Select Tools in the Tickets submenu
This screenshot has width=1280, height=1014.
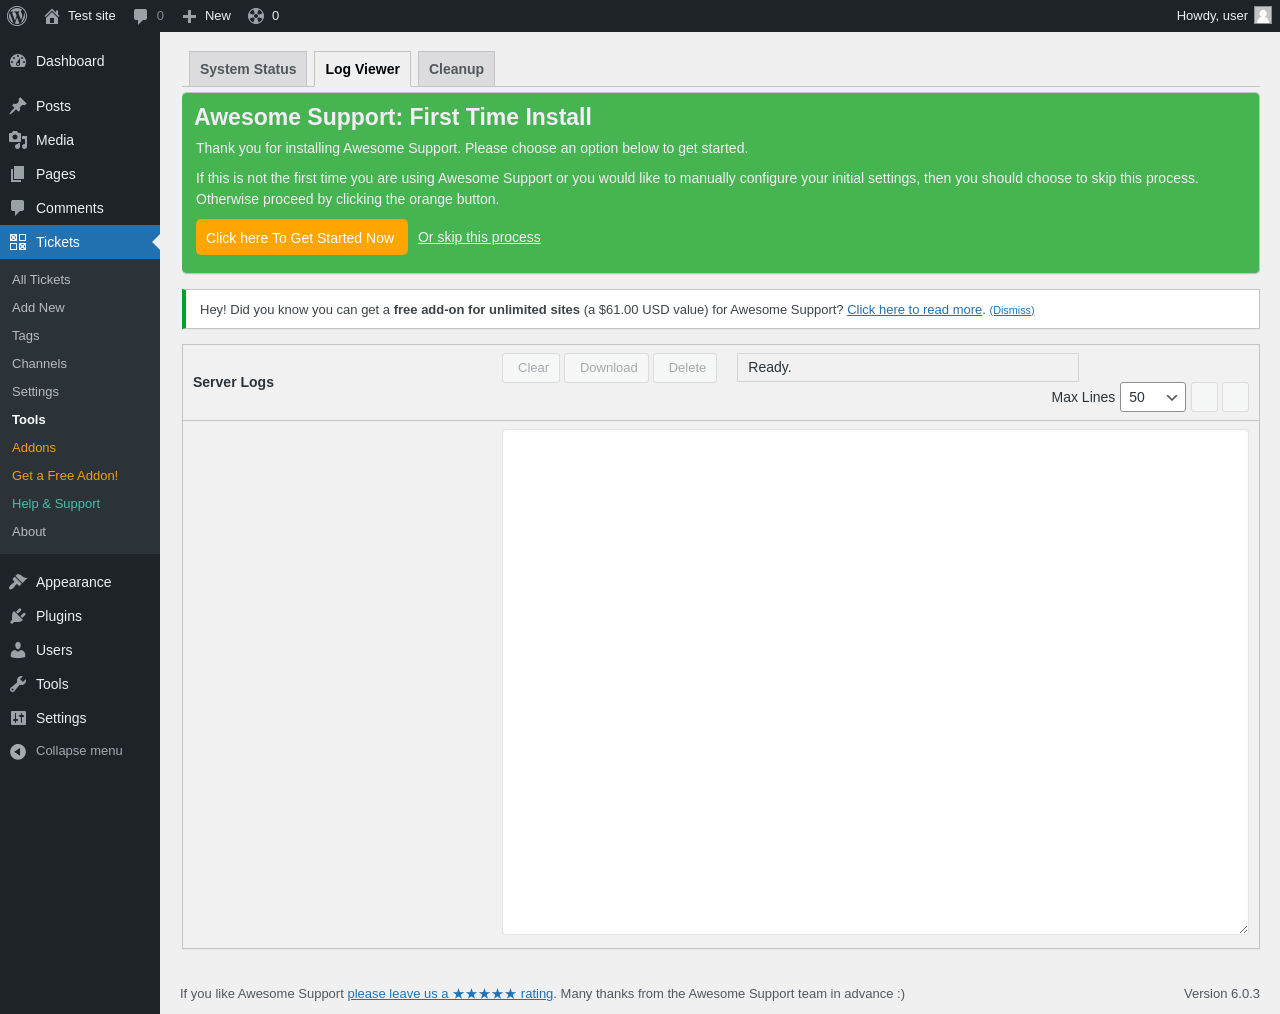click(x=29, y=420)
